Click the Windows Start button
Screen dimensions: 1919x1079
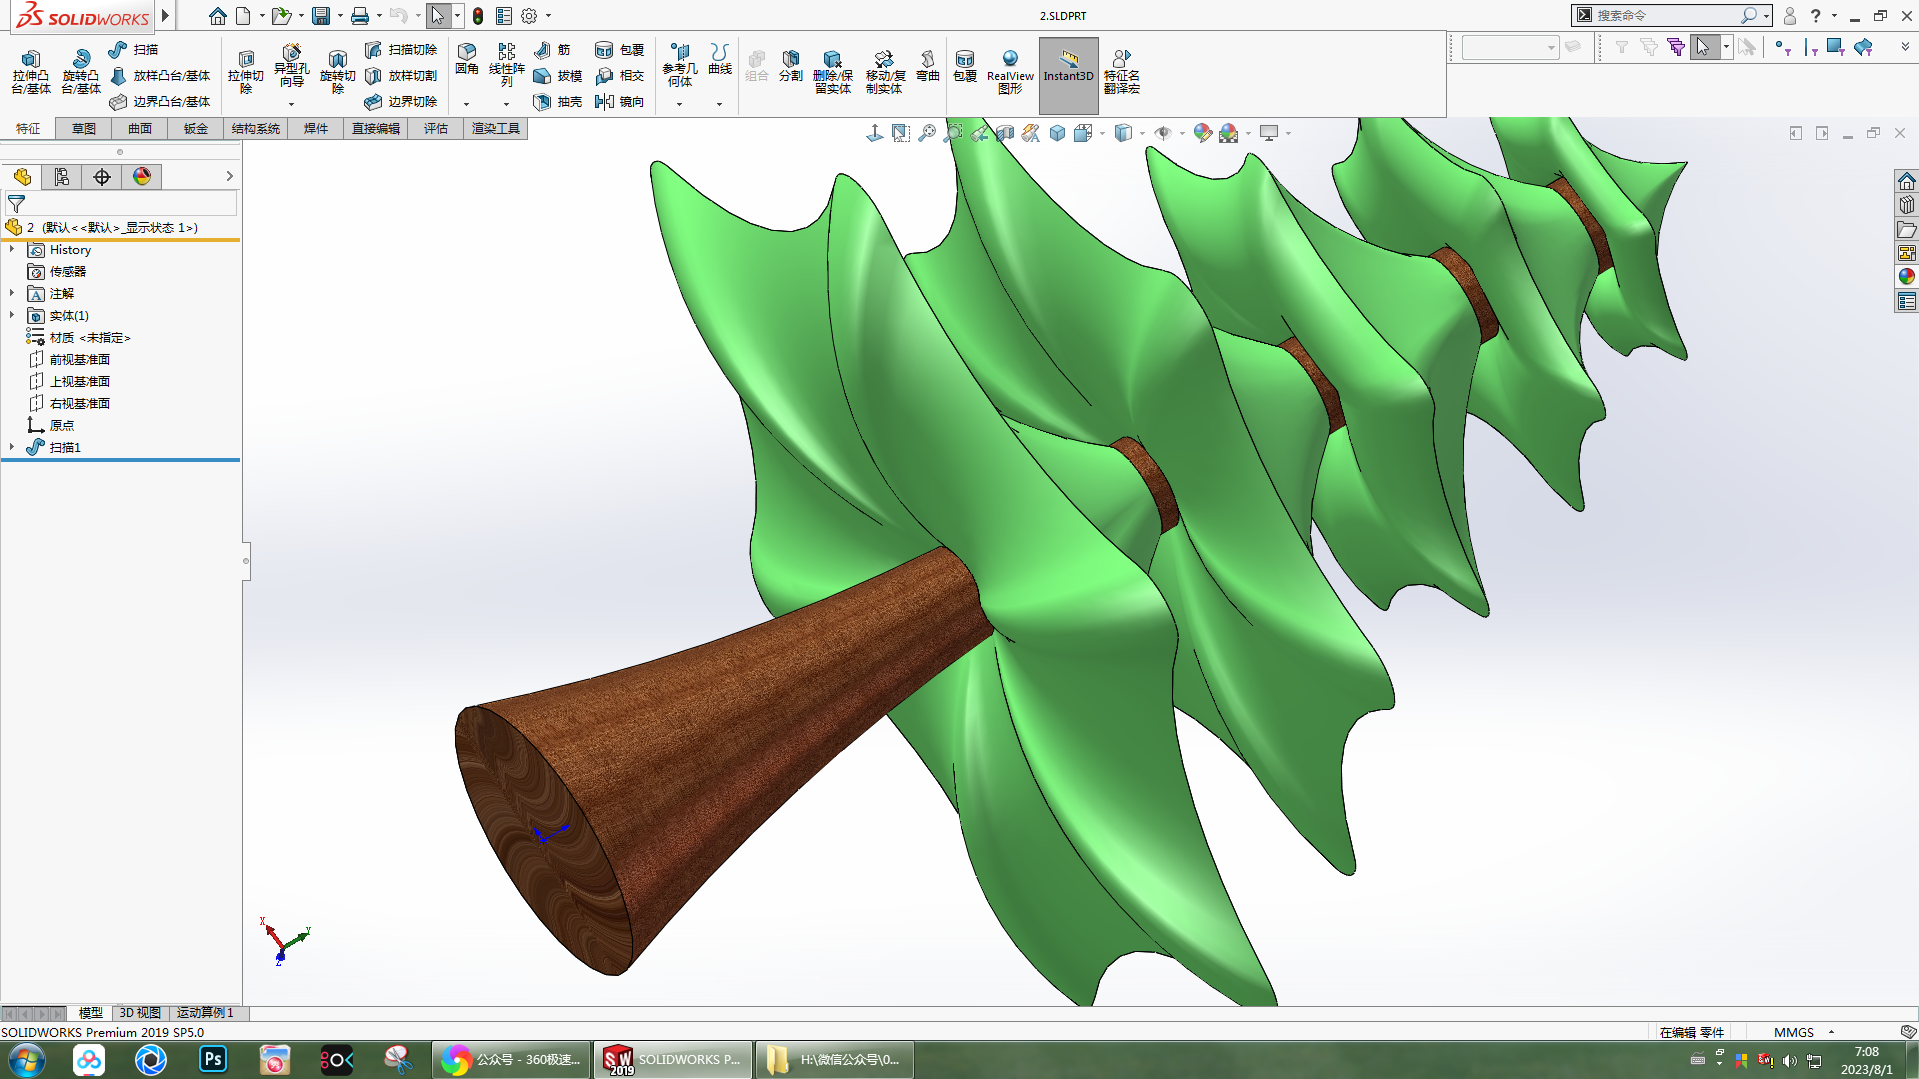click(27, 1060)
